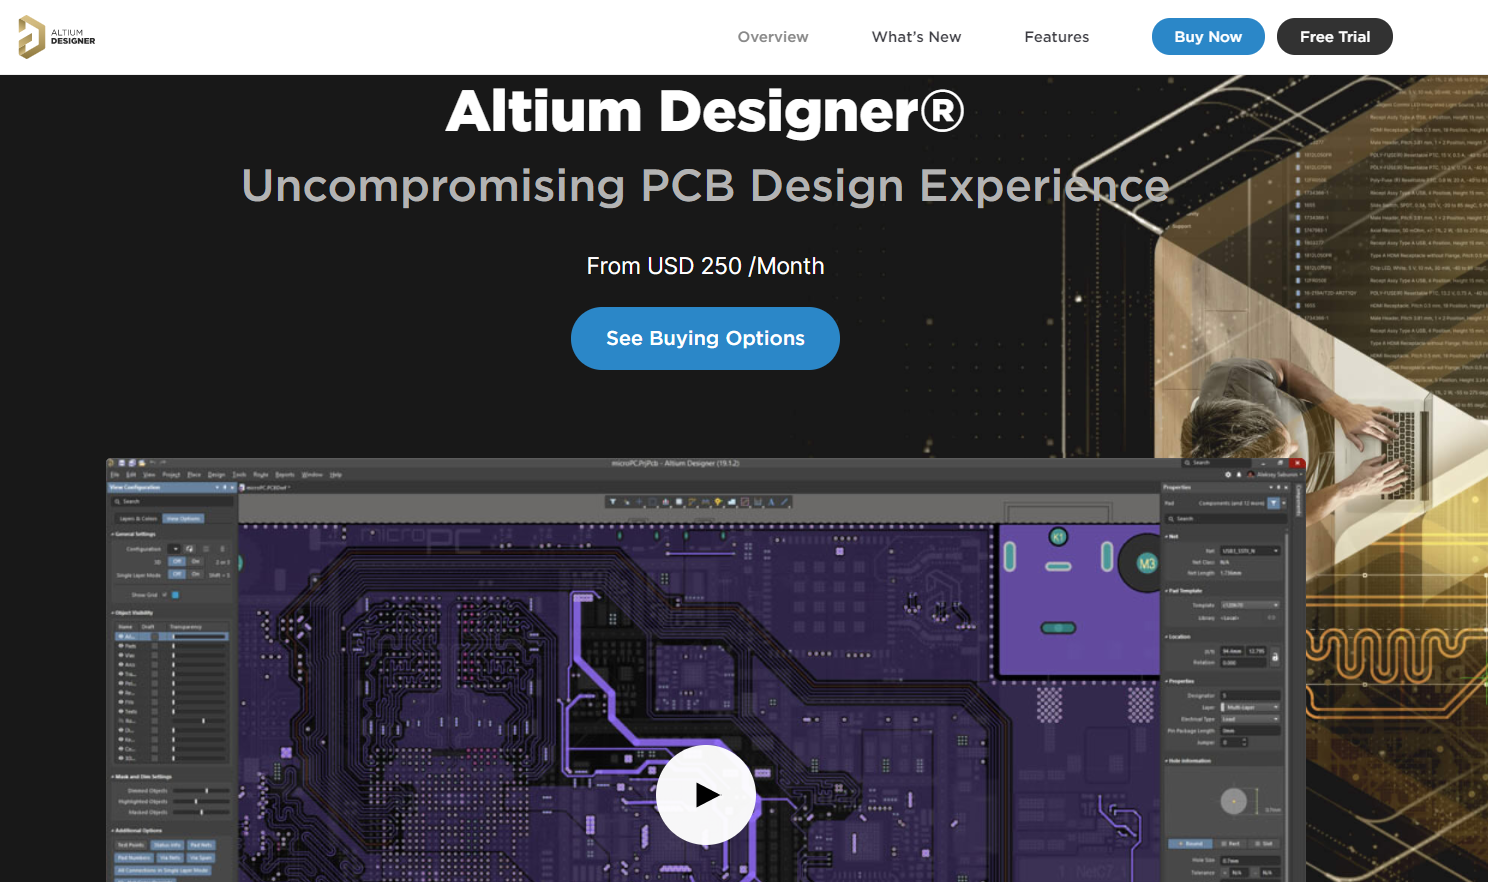The height and width of the screenshot is (882, 1488).
Task: Go to the What's New section
Action: (x=916, y=37)
